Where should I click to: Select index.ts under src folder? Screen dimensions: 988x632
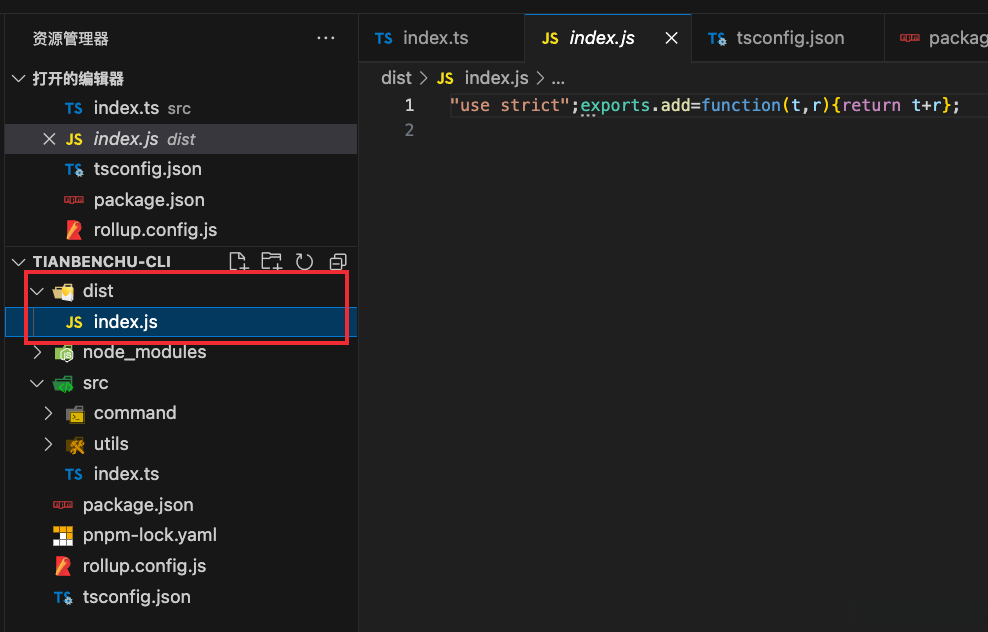[126, 474]
